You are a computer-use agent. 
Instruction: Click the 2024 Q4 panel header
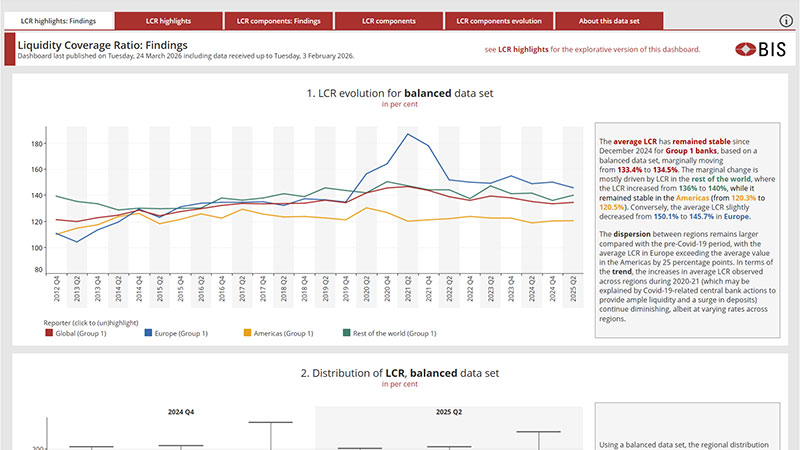point(181,412)
